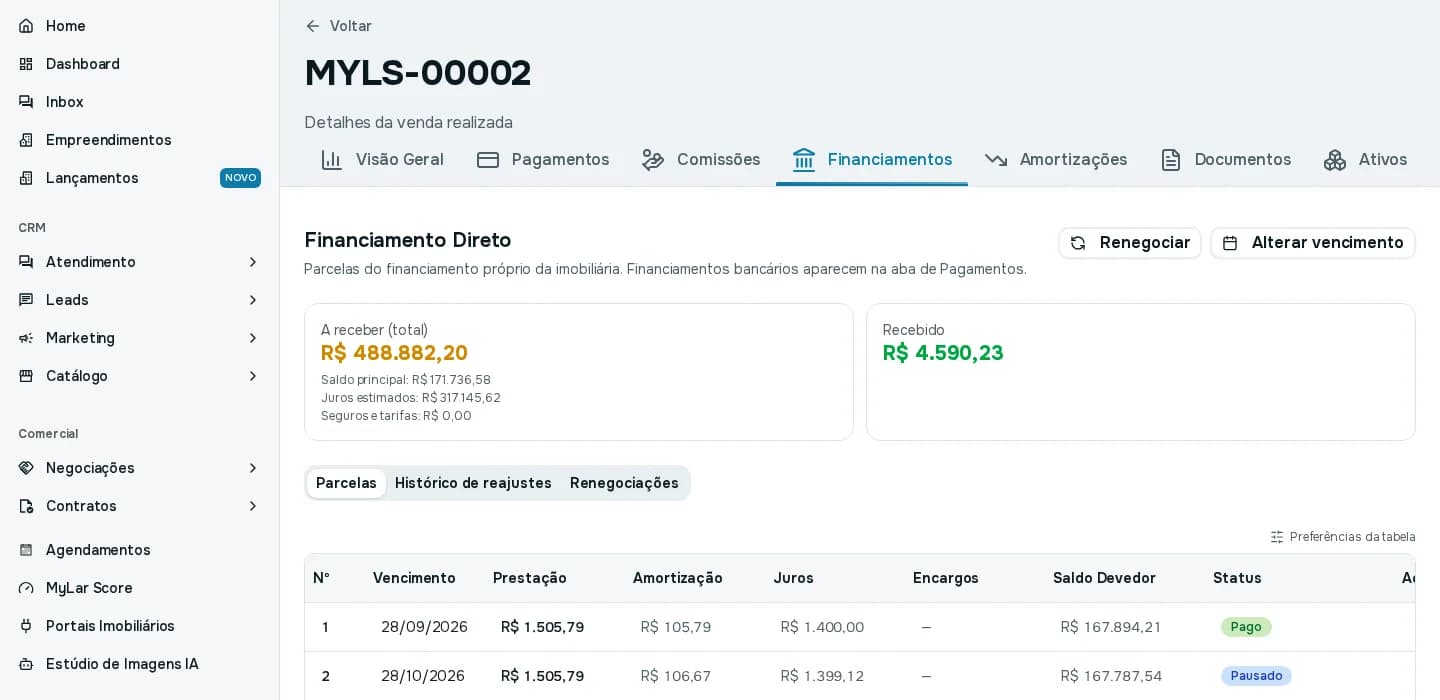Click the Negociações handshake icon
1440x700 pixels.
pos(26,468)
